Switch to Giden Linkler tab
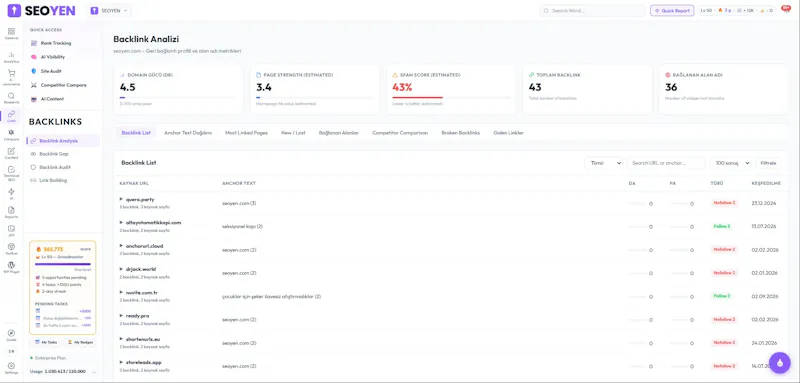Viewport: 800px width, 383px height. 508,133
